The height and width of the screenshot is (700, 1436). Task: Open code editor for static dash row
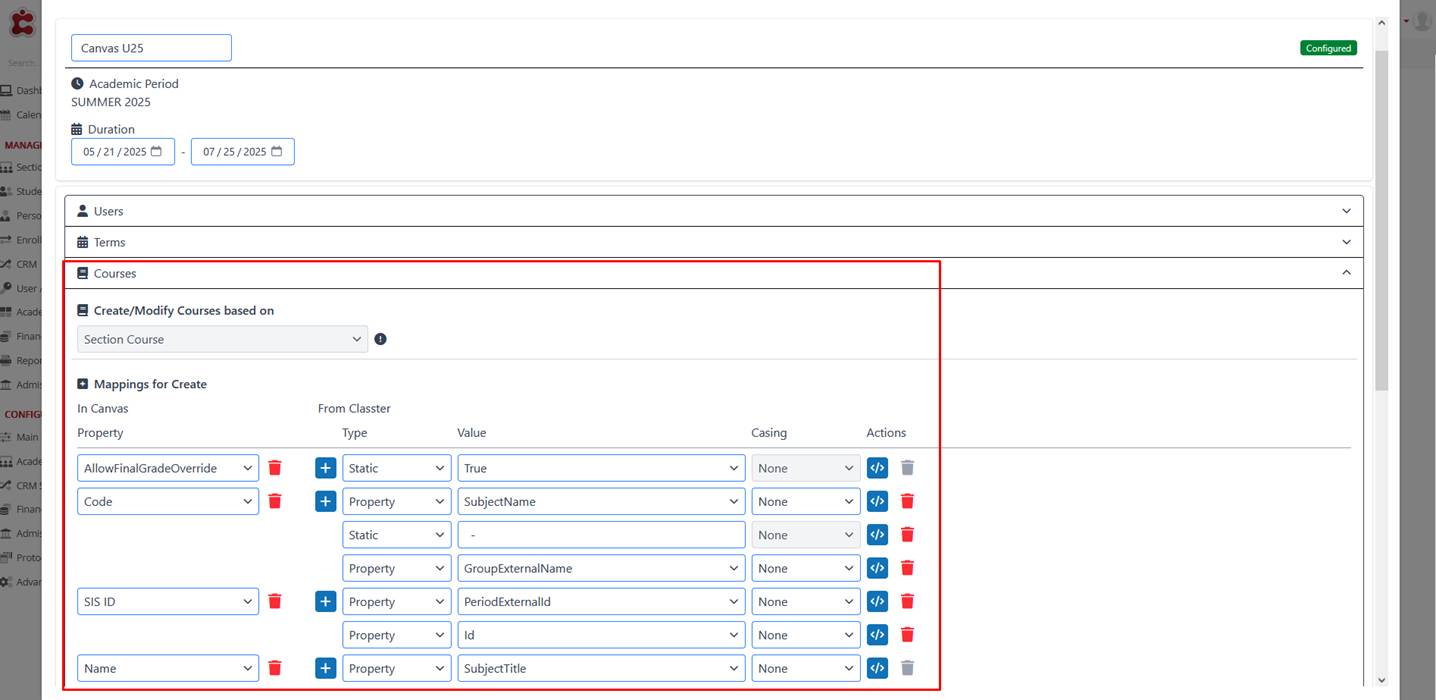click(877, 534)
